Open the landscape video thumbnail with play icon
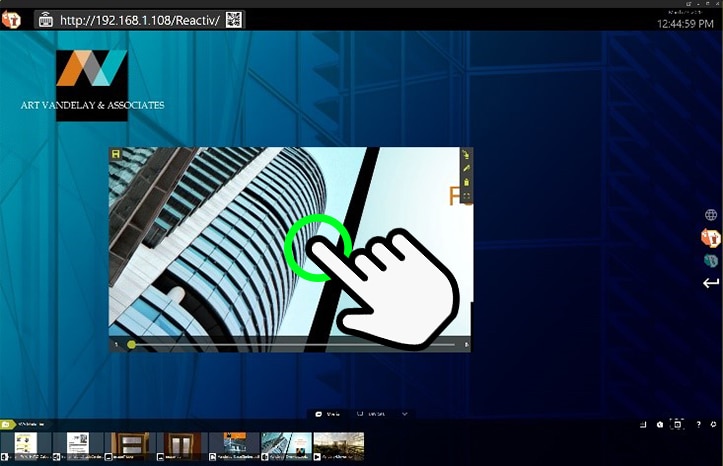This screenshot has width=723, height=466. tap(339, 446)
